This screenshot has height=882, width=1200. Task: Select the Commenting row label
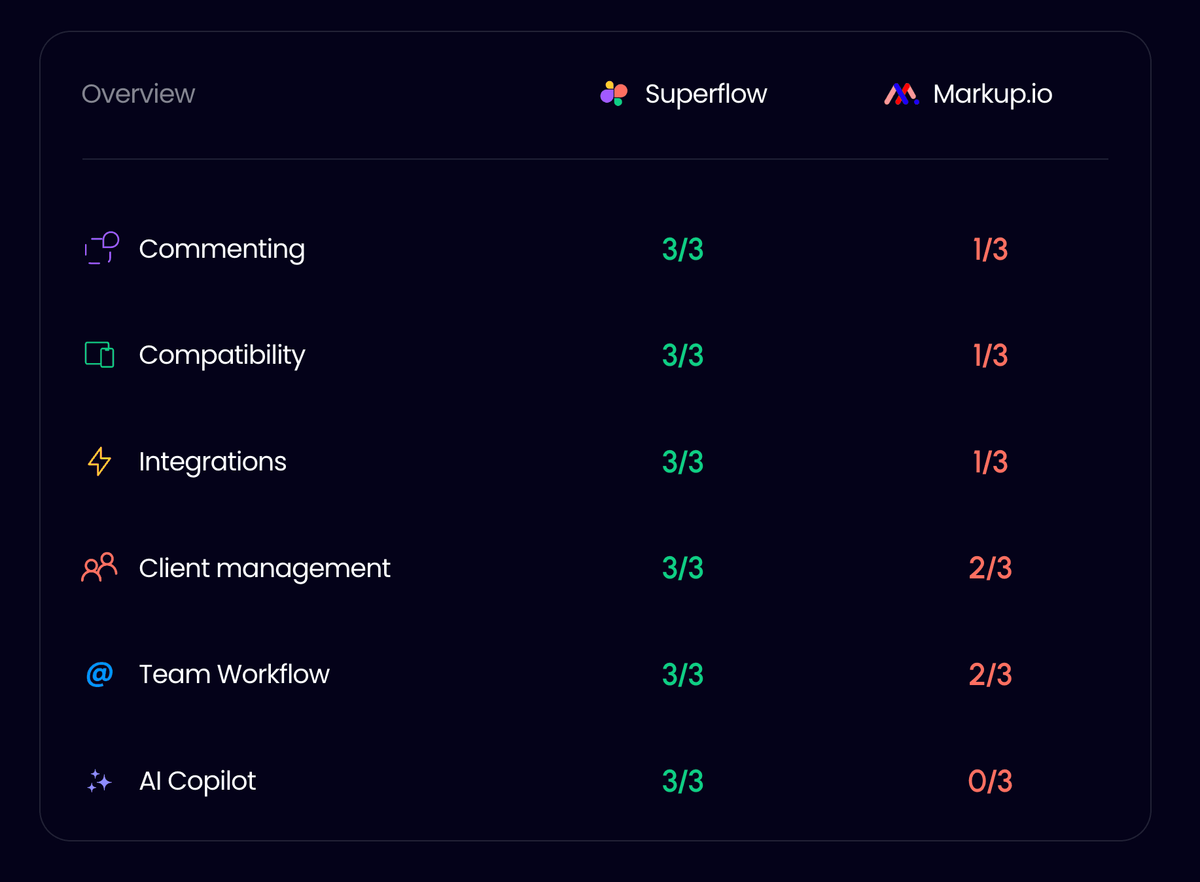(222, 249)
